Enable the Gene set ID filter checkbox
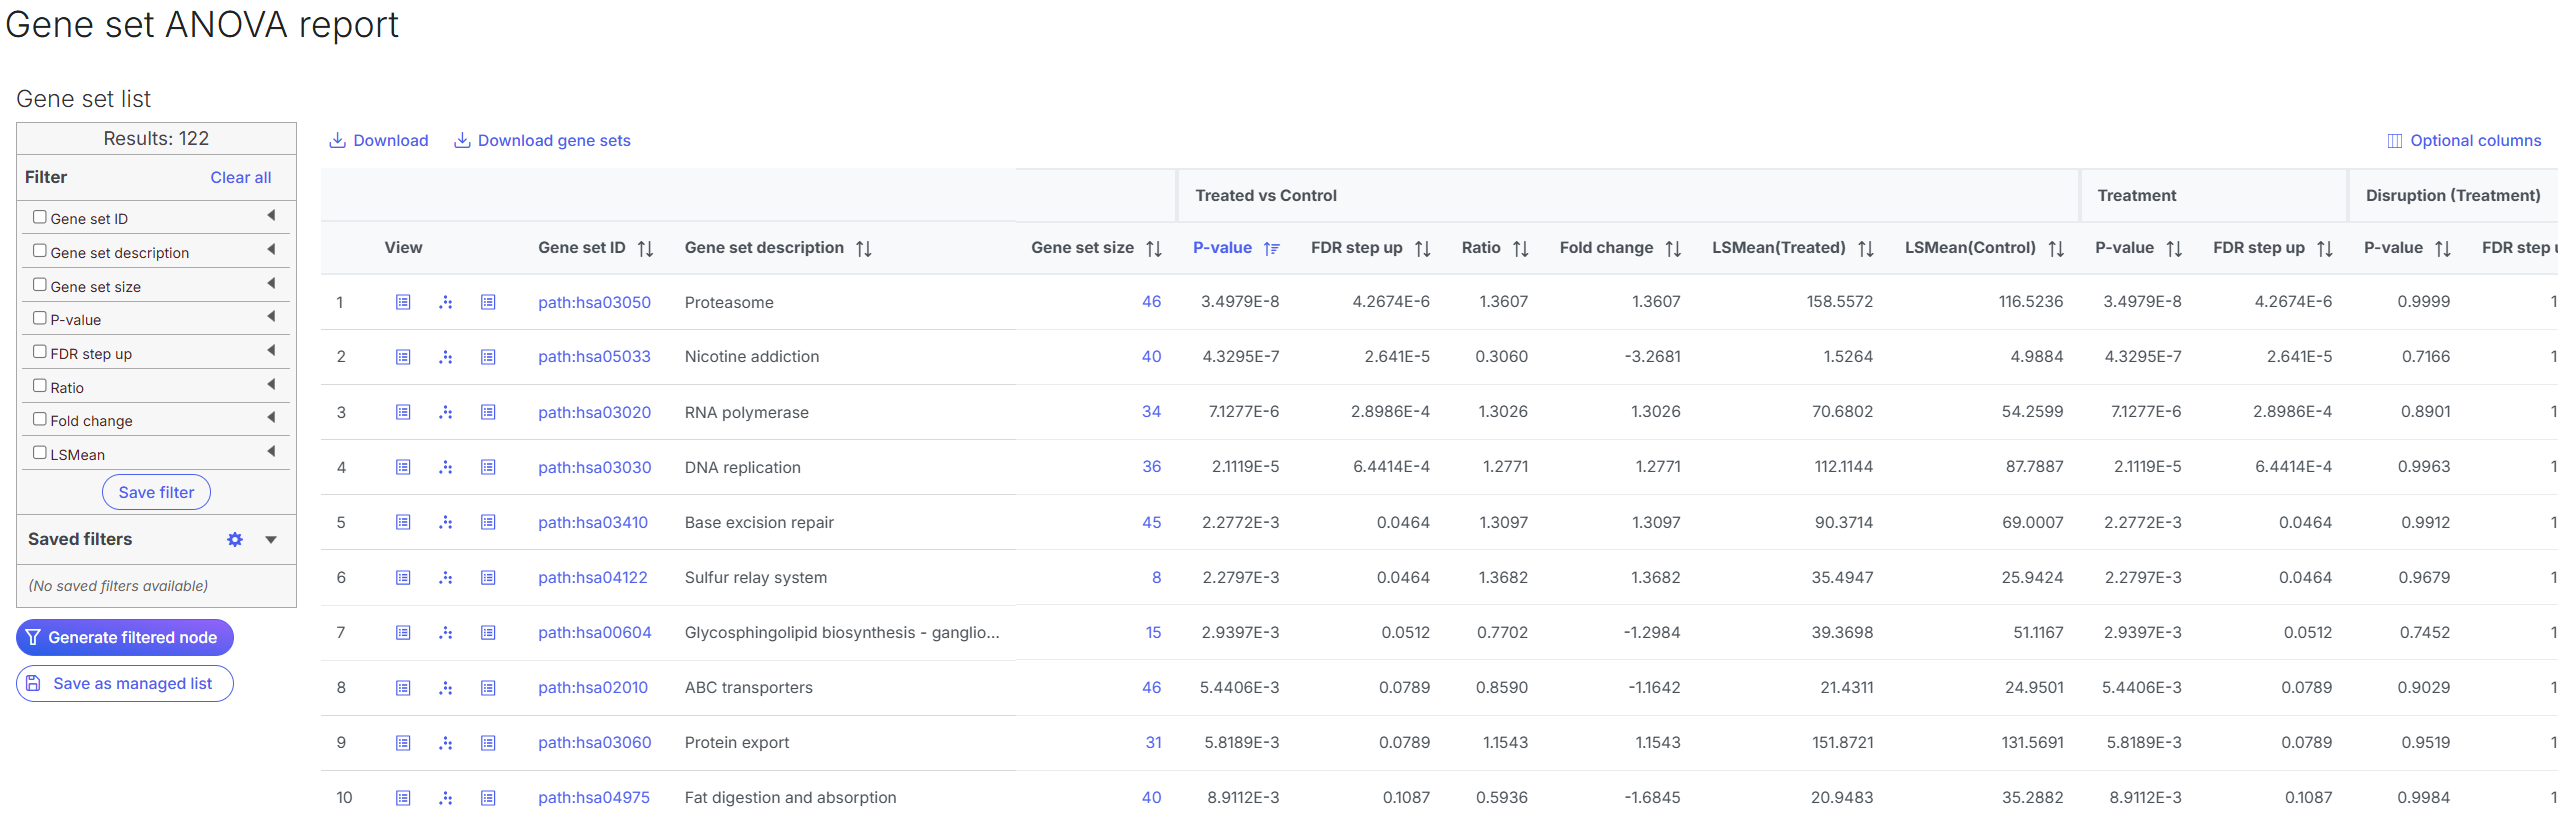Image resolution: width=2566 pixels, height=815 pixels. 40,217
